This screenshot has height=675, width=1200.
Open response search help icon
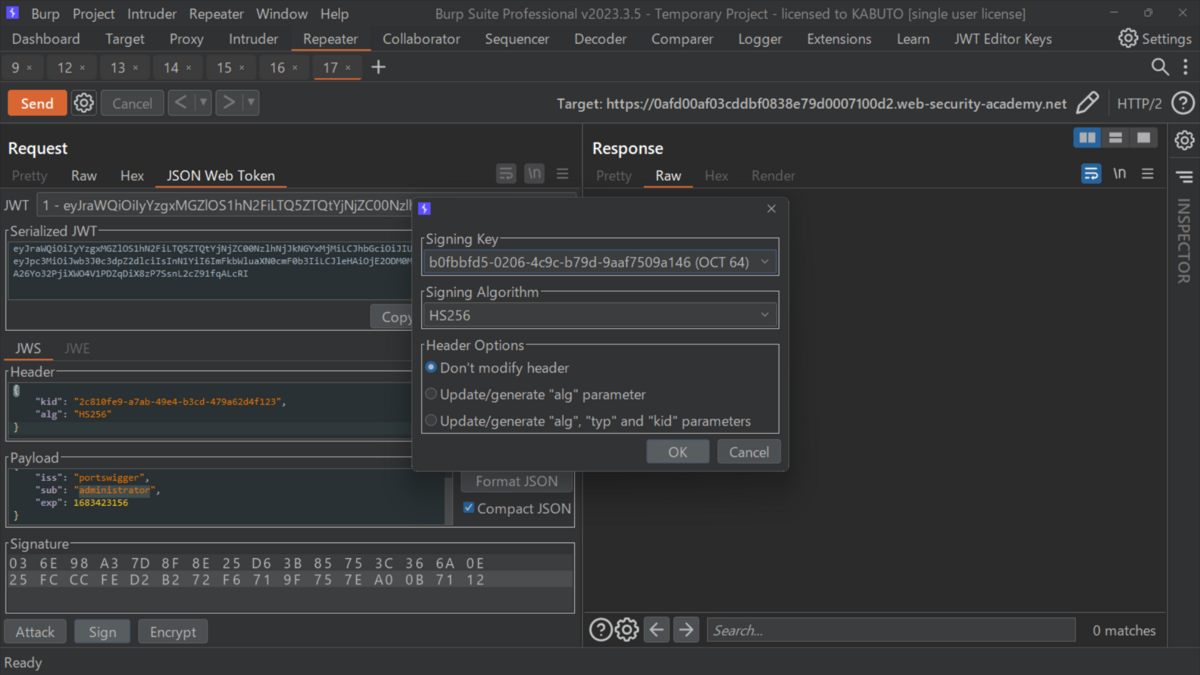point(600,630)
